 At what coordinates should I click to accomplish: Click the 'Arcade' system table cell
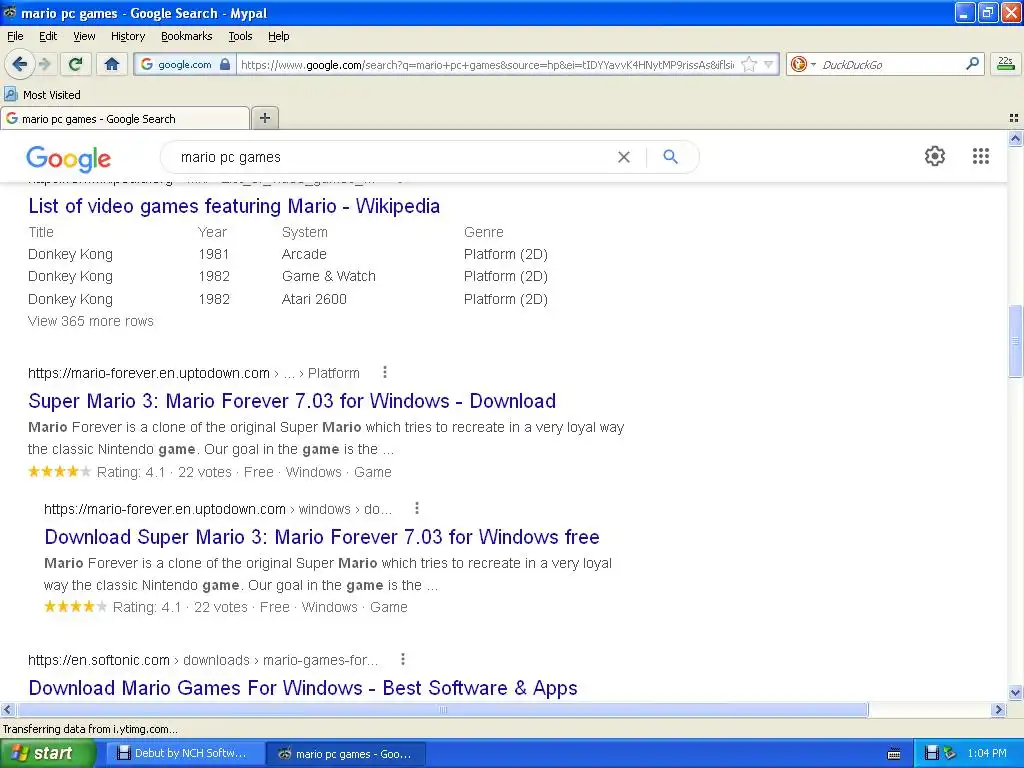[304, 254]
